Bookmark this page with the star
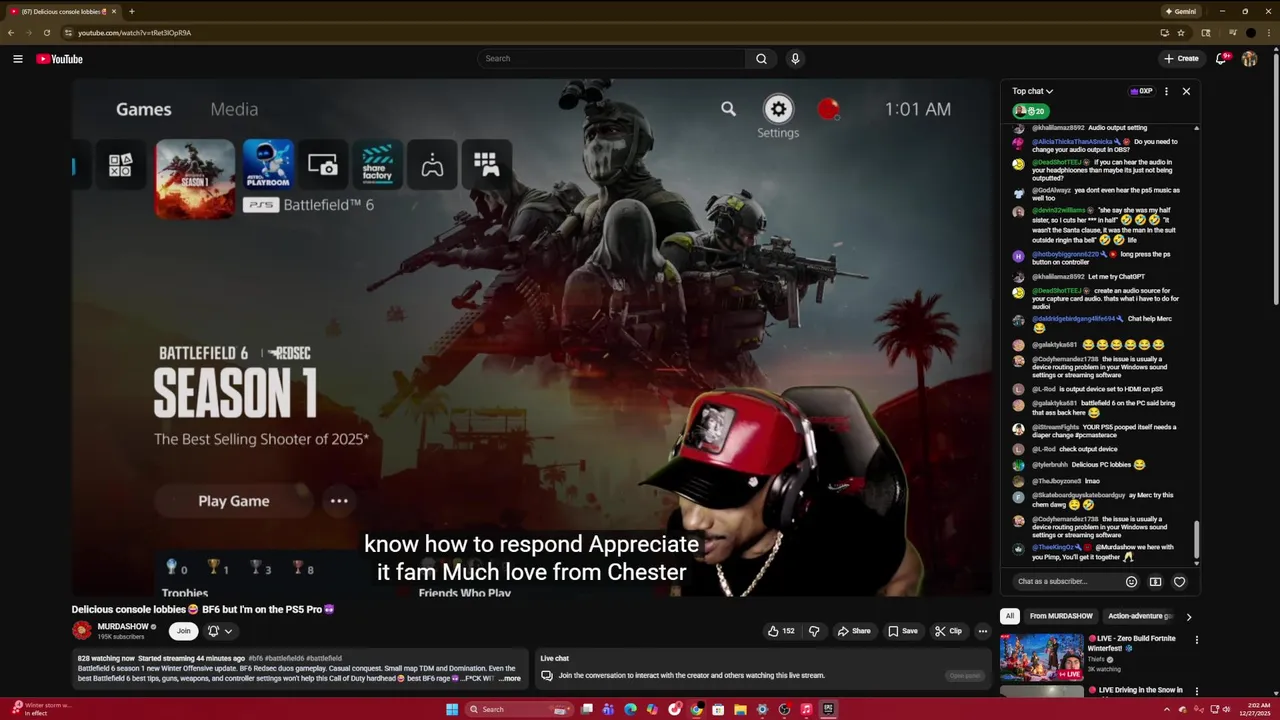 pos(1181,33)
